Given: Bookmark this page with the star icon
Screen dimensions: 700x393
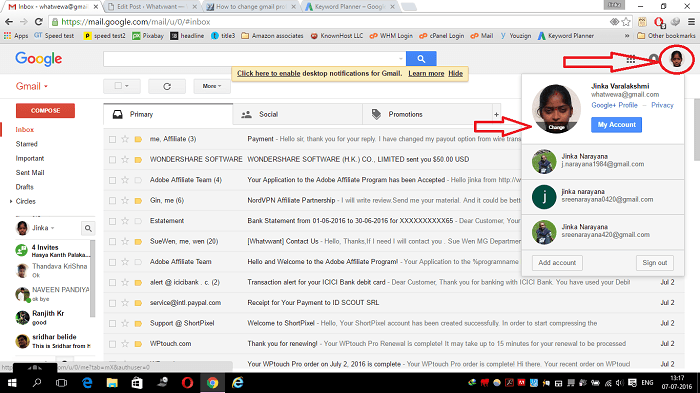Looking at the screenshot, I should [x=626, y=22].
